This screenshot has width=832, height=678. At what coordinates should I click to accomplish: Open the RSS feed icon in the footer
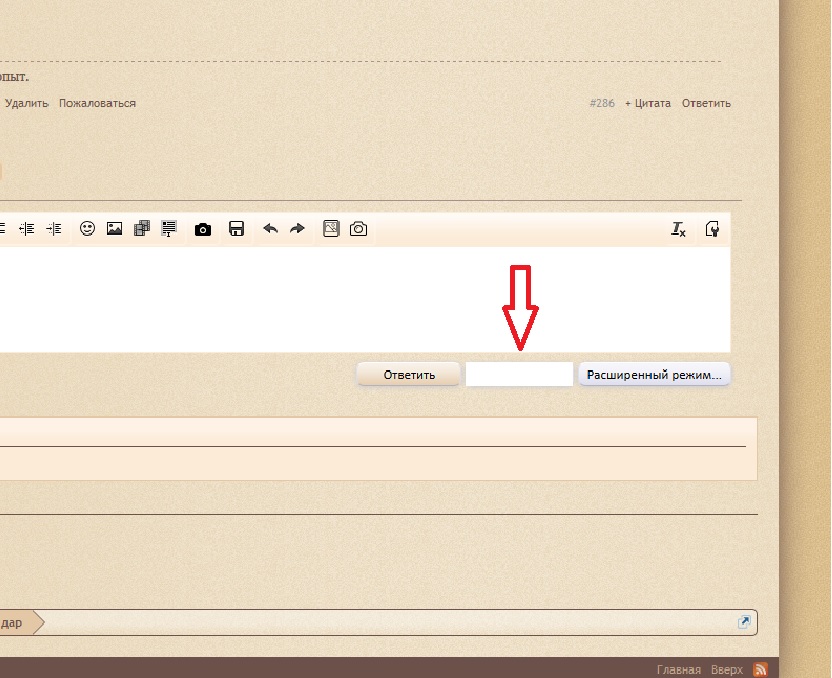point(760,669)
